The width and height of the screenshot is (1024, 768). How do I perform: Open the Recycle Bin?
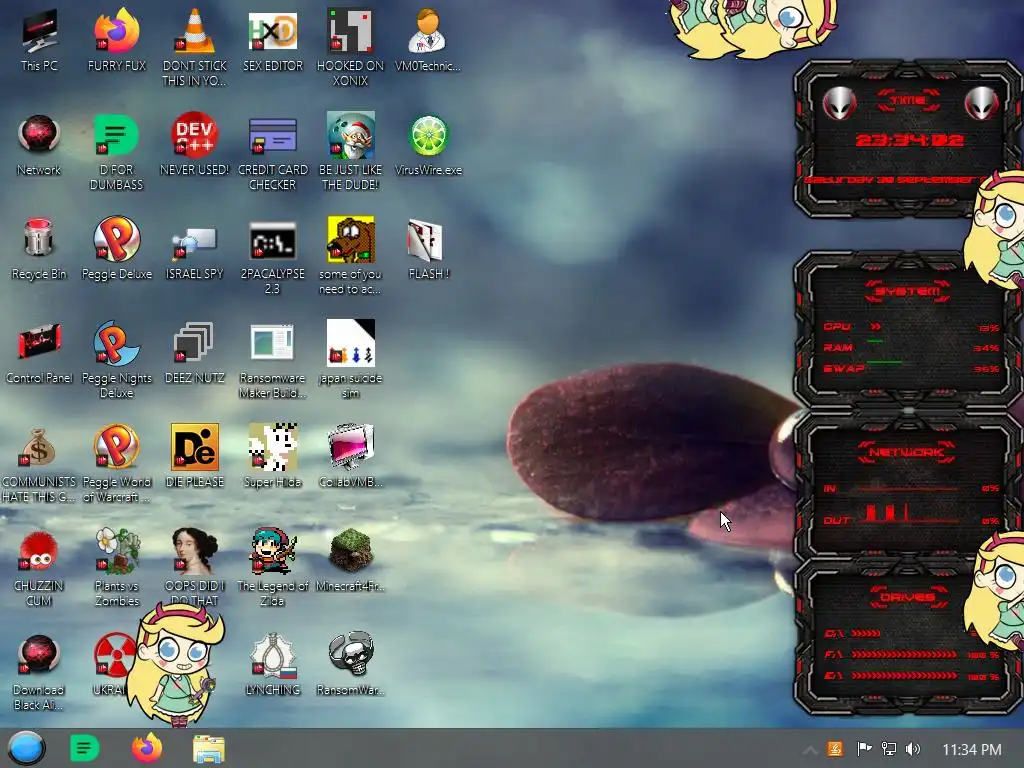39,248
